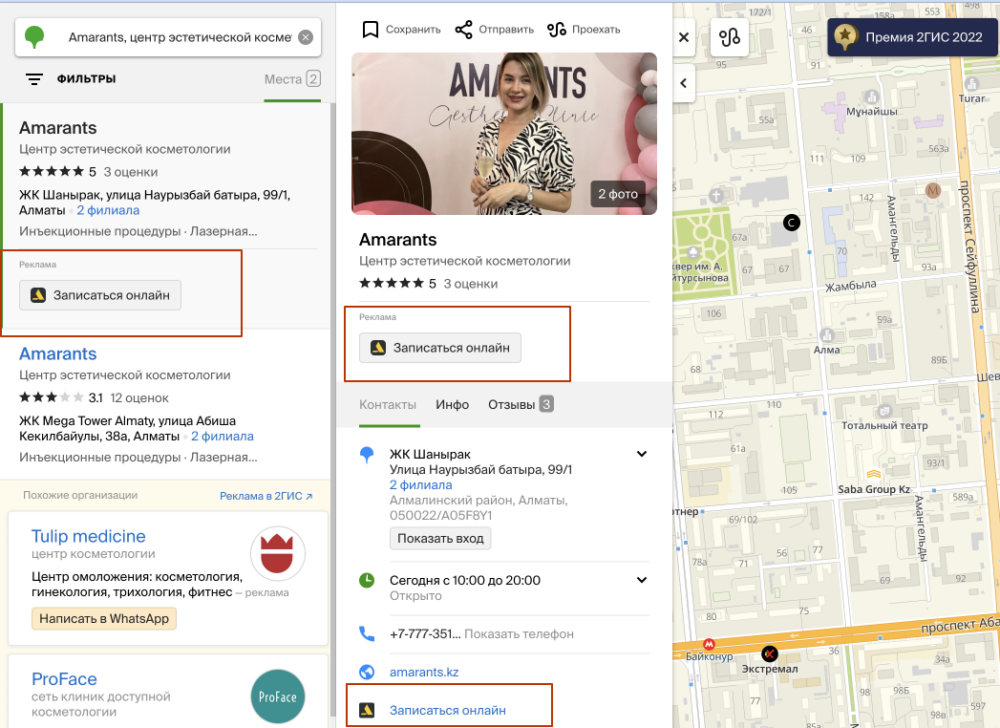Click the yellow booking icon in contacts

coord(367,710)
